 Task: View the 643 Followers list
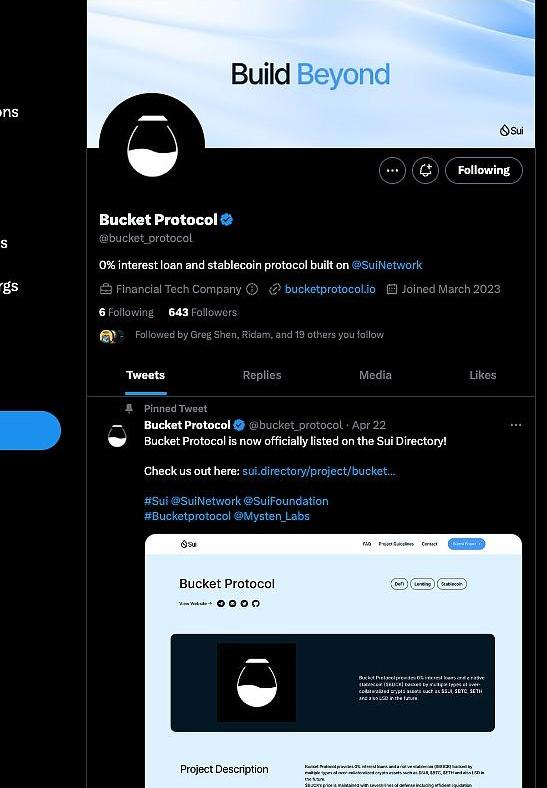click(203, 312)
